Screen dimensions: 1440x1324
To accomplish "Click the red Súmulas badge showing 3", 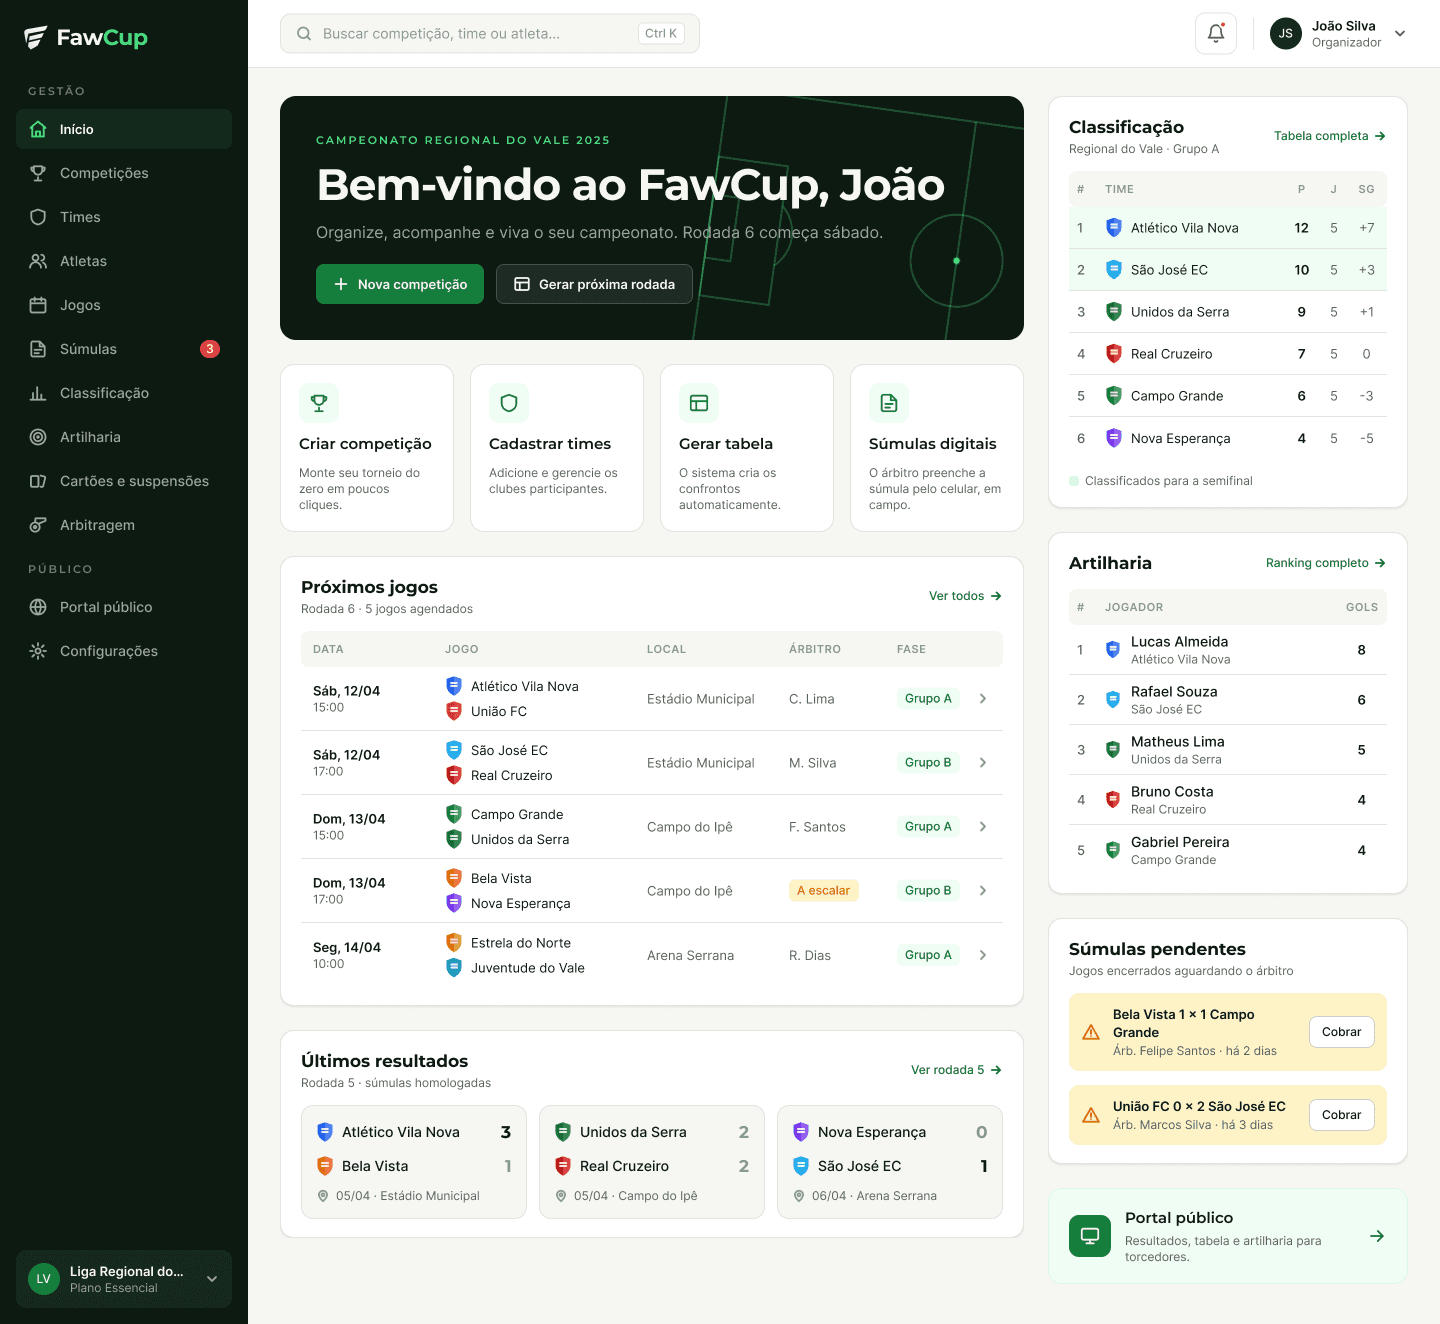I will click(x=210, y=349).
